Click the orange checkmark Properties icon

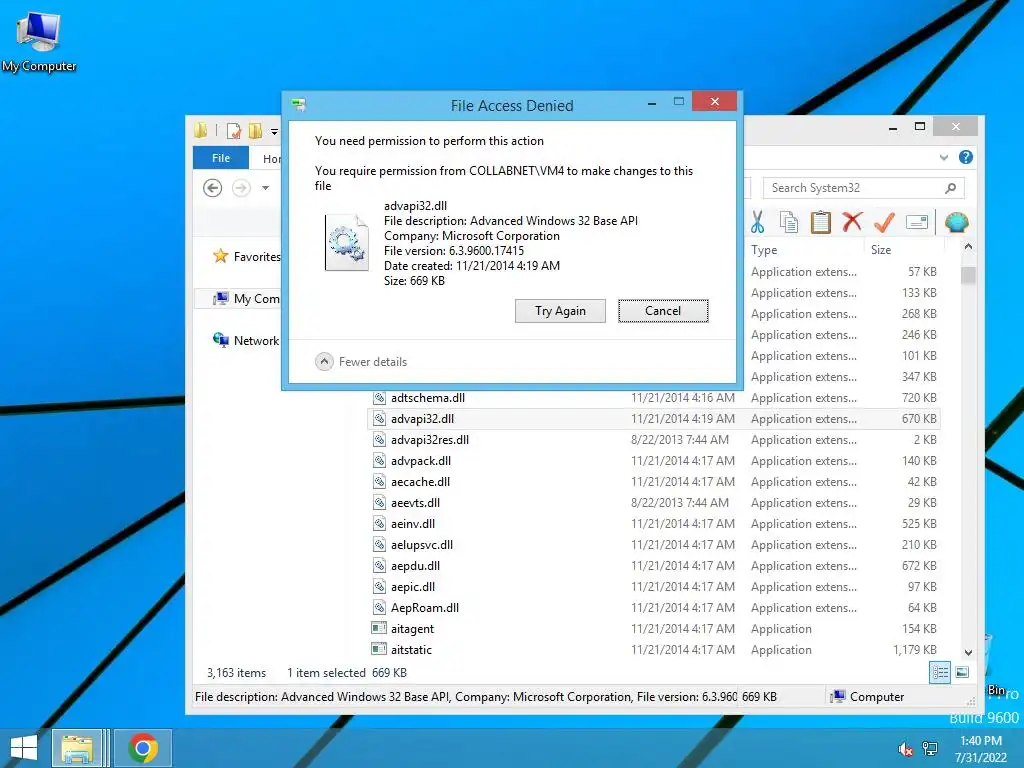point(884,222)
